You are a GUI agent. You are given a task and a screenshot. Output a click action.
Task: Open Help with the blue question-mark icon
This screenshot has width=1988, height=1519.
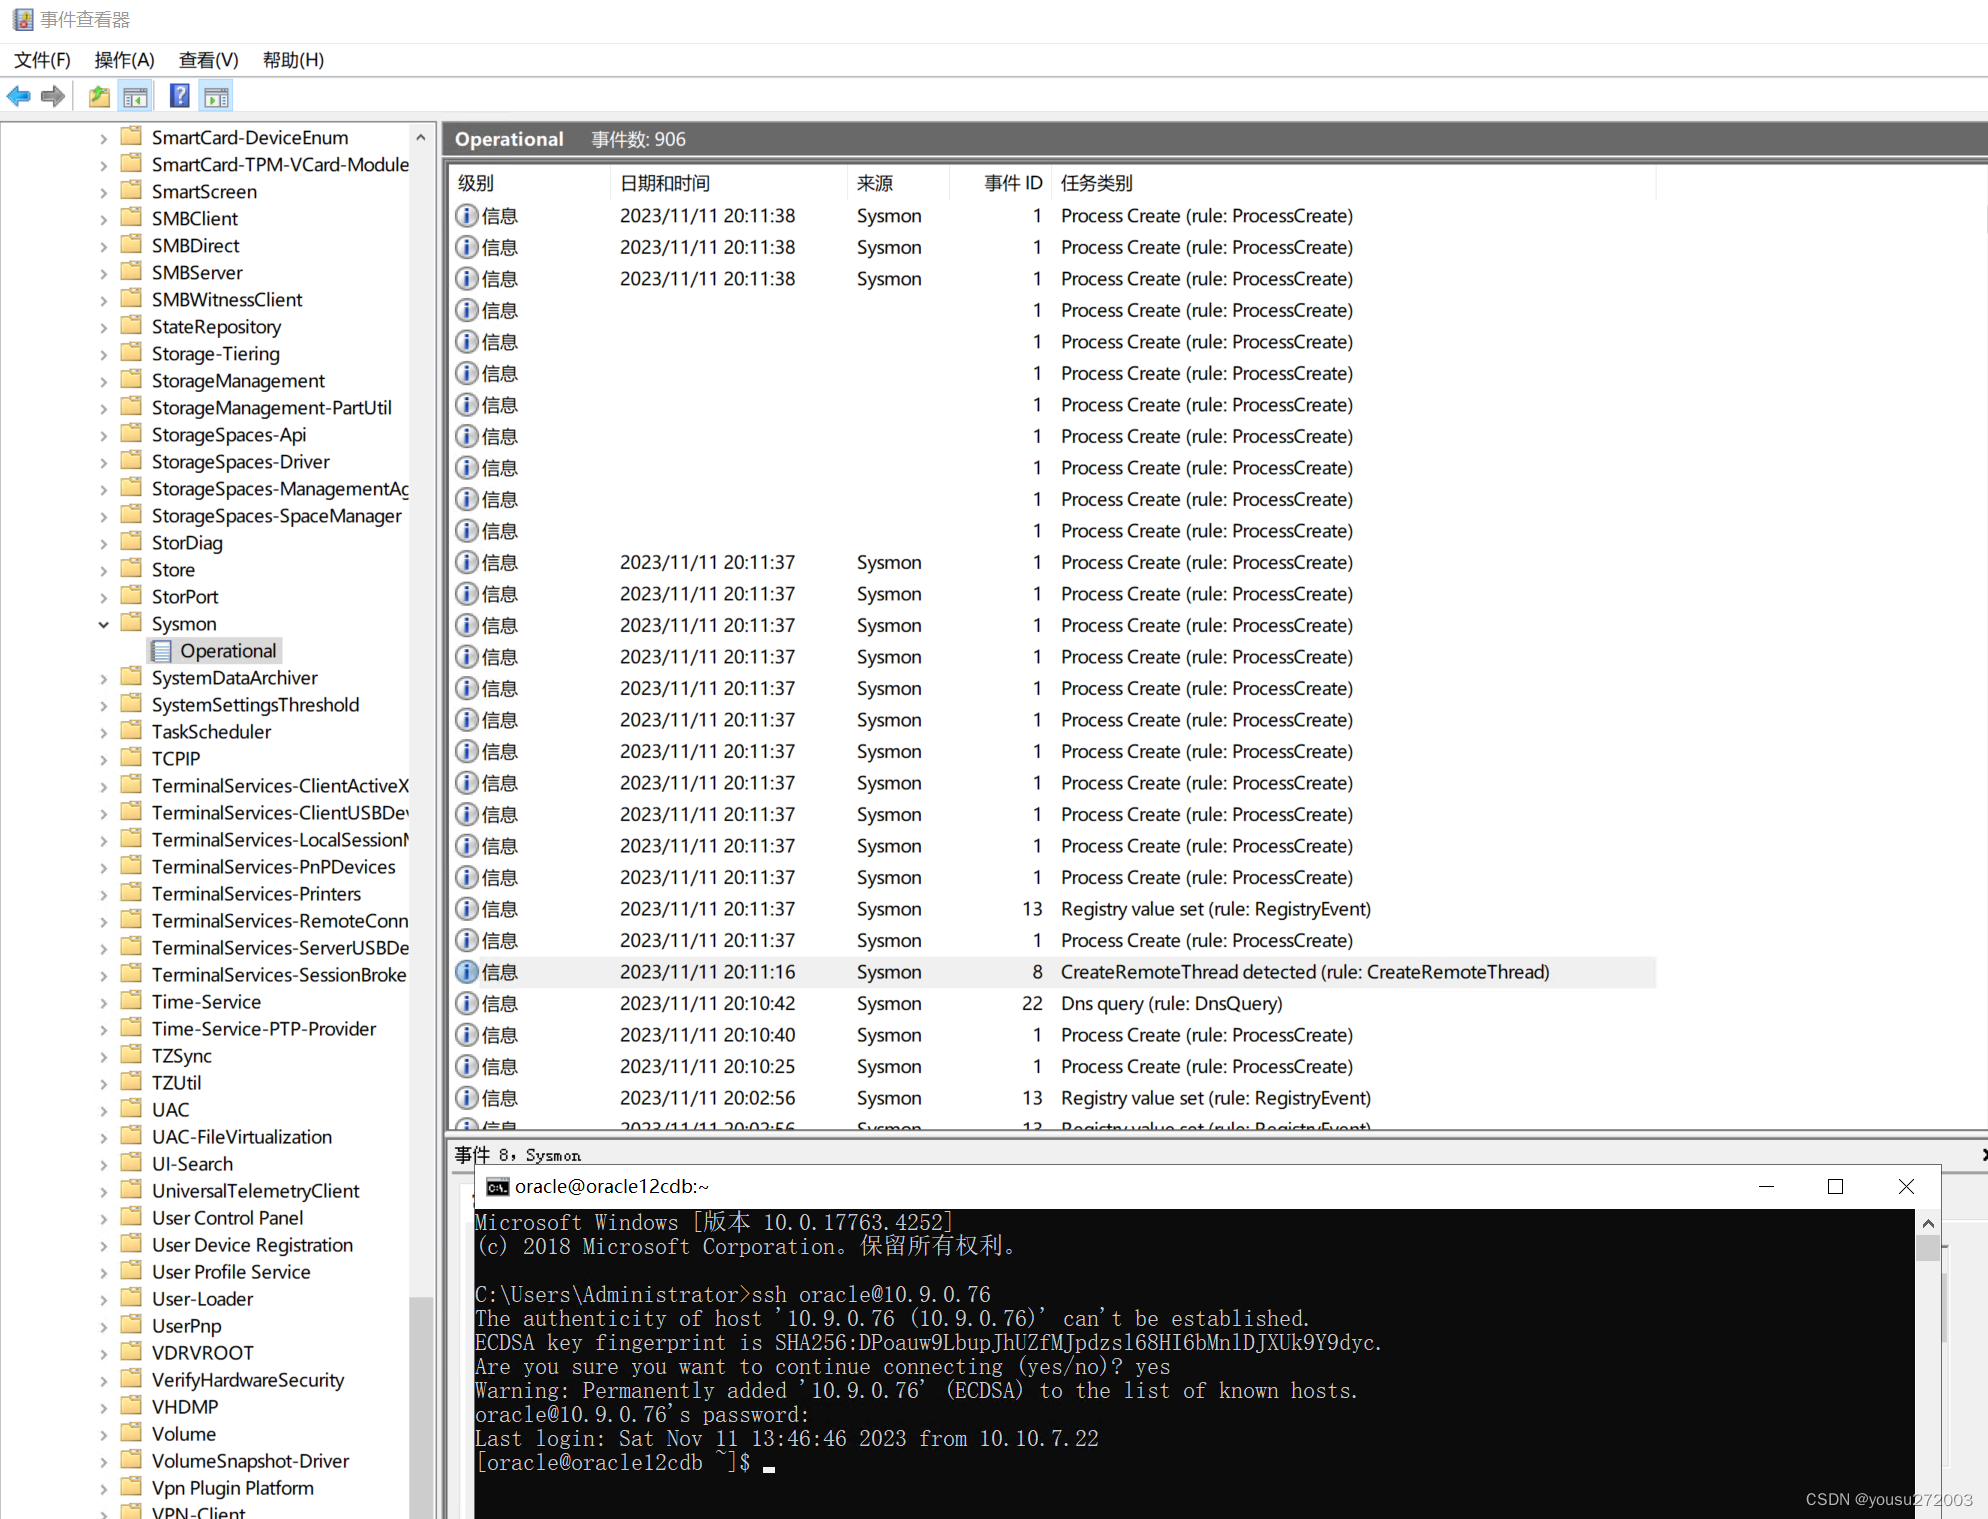click(x=179, y=96)
